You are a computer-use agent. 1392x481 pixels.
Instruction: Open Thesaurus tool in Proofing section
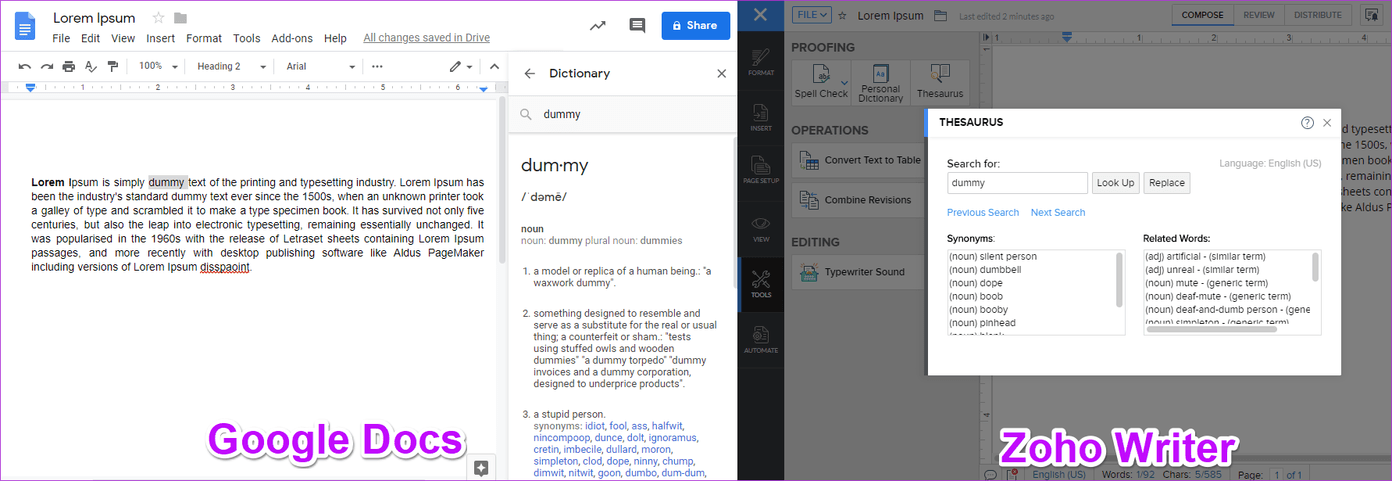(939, 82)
